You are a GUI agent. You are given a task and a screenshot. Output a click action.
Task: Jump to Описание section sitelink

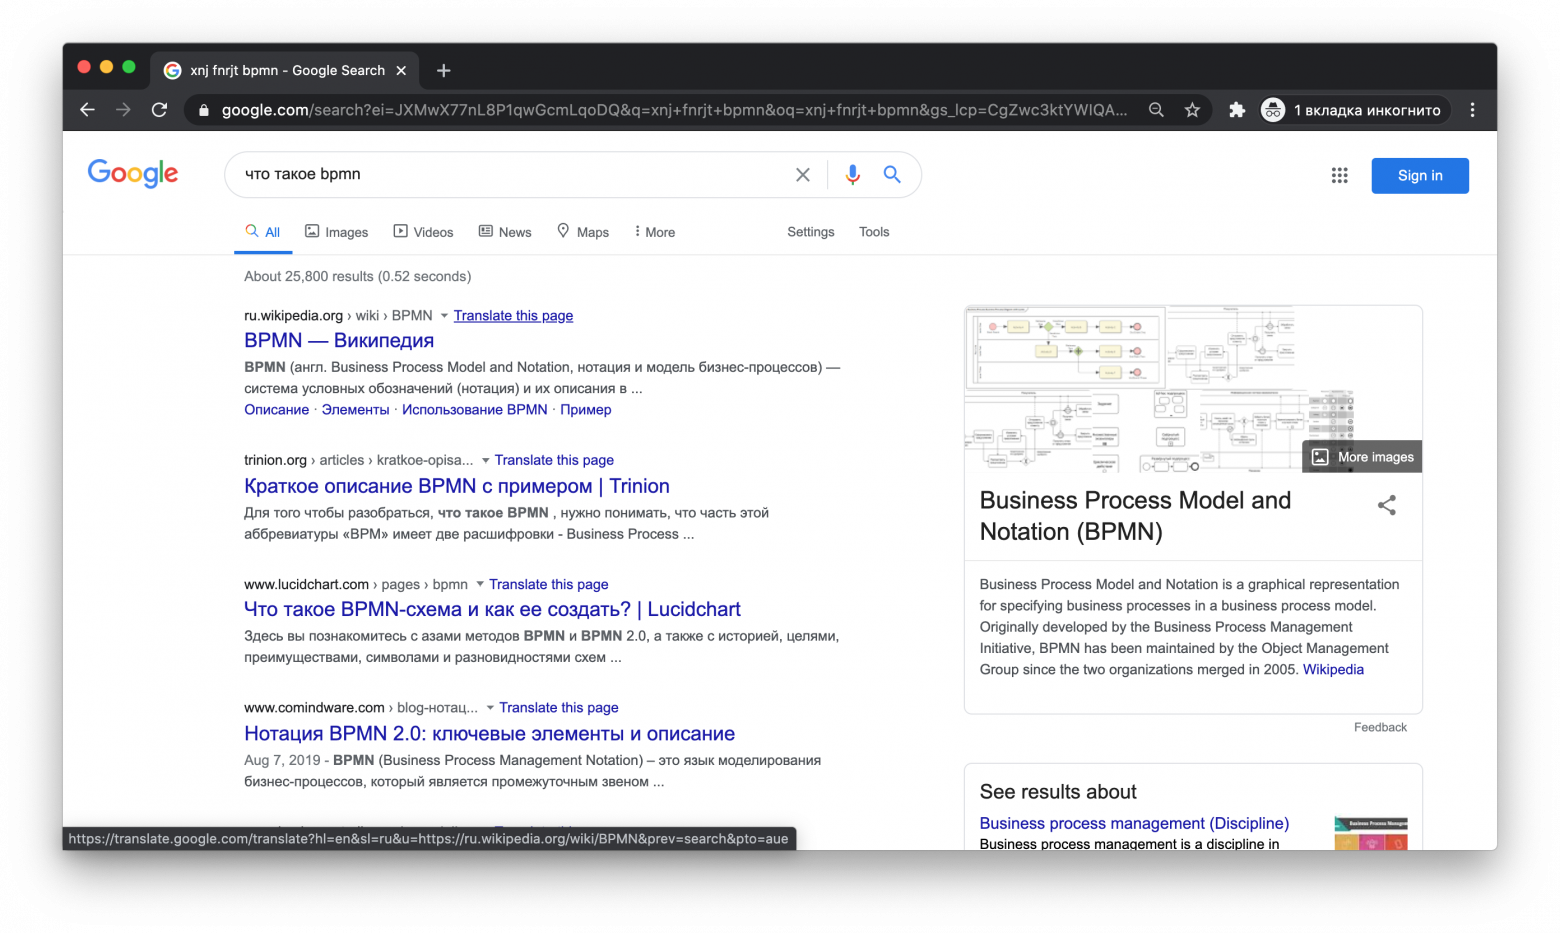pyautogui.click(x=277, y=410)
